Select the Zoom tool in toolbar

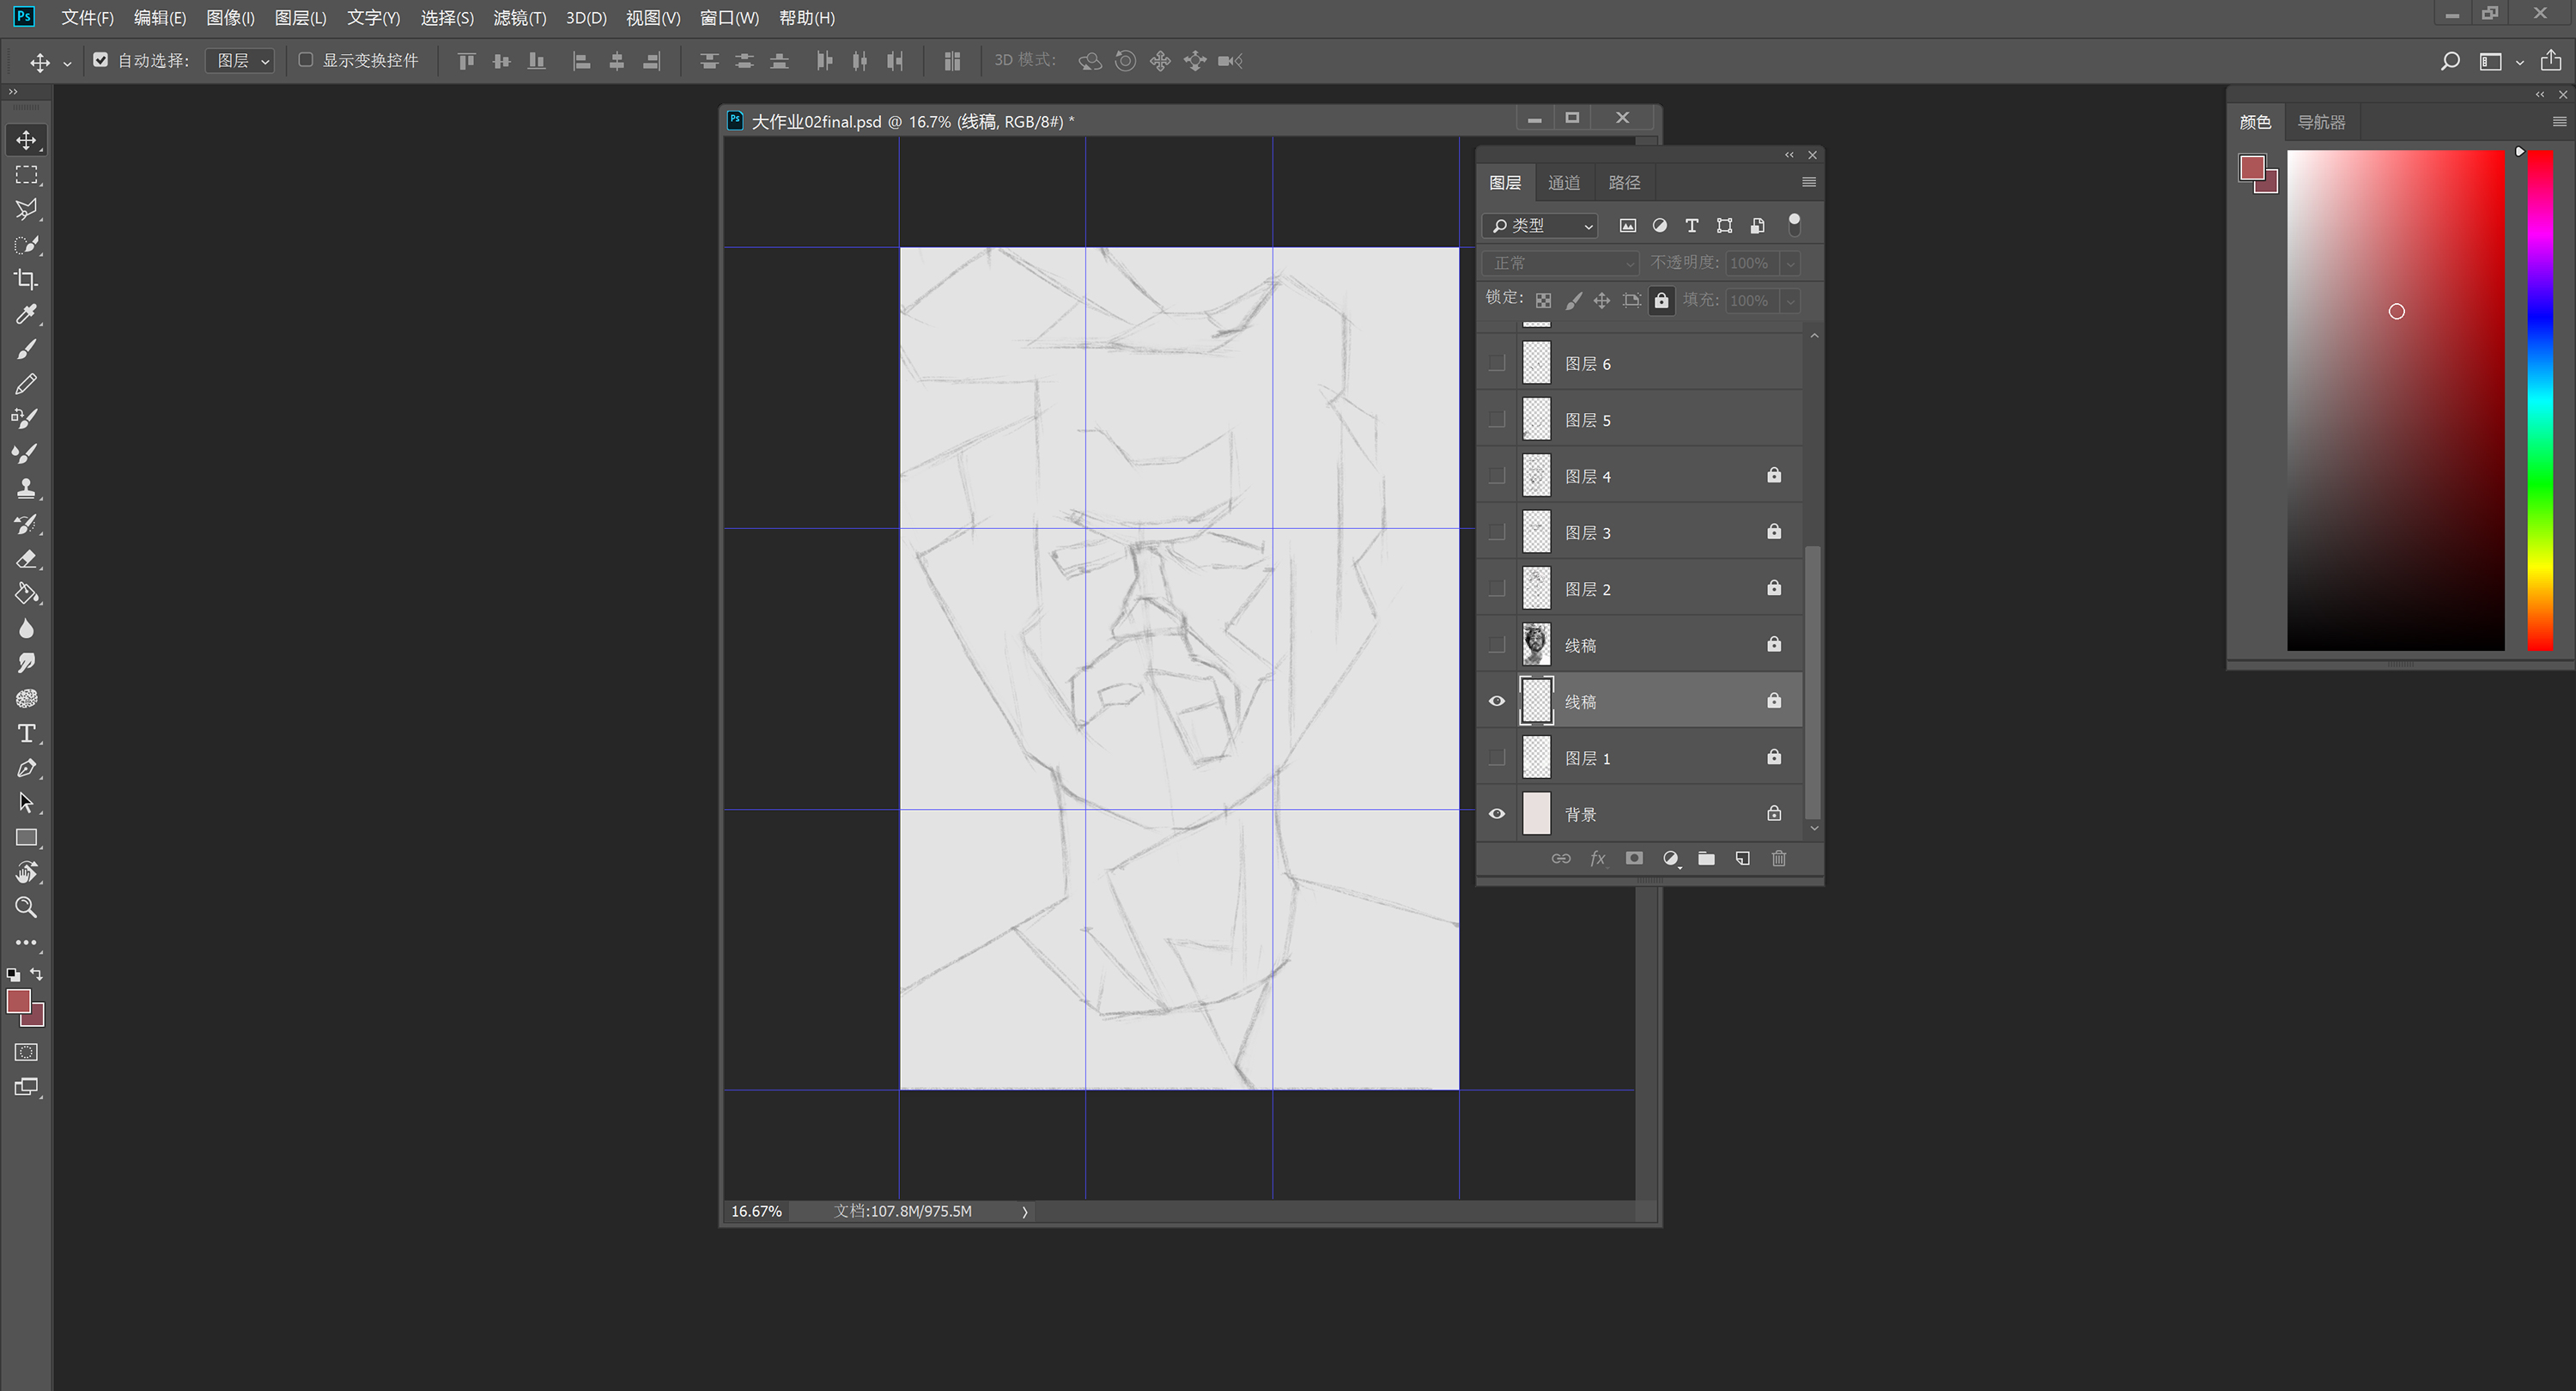pos(26,908)
